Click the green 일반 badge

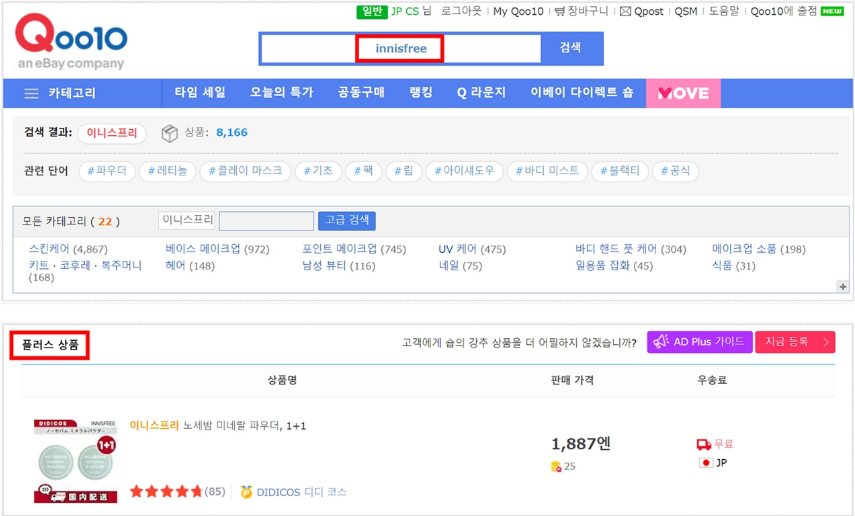pyautogui.click(x=372, y=11)
